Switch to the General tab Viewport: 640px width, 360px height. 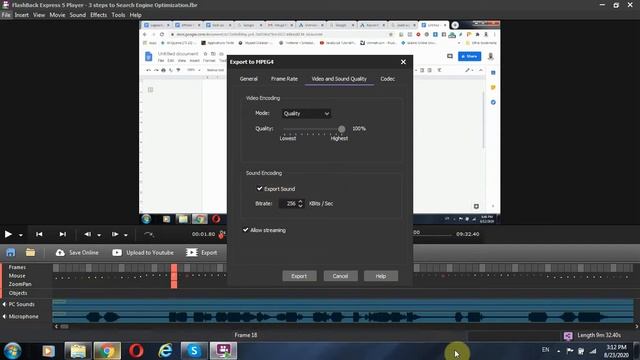[x=249, y=79]
